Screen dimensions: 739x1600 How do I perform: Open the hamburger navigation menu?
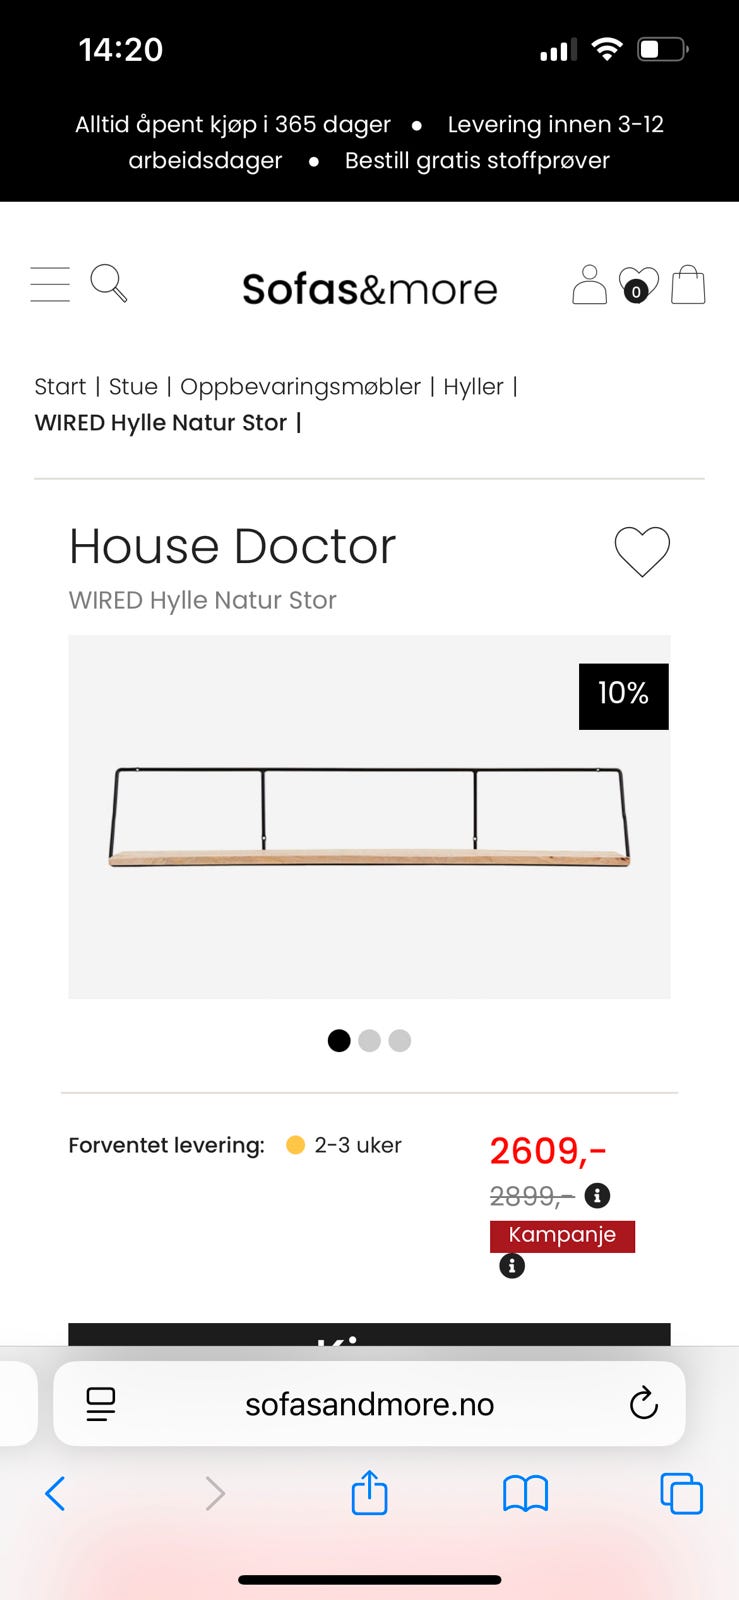[x=50, y=285]
